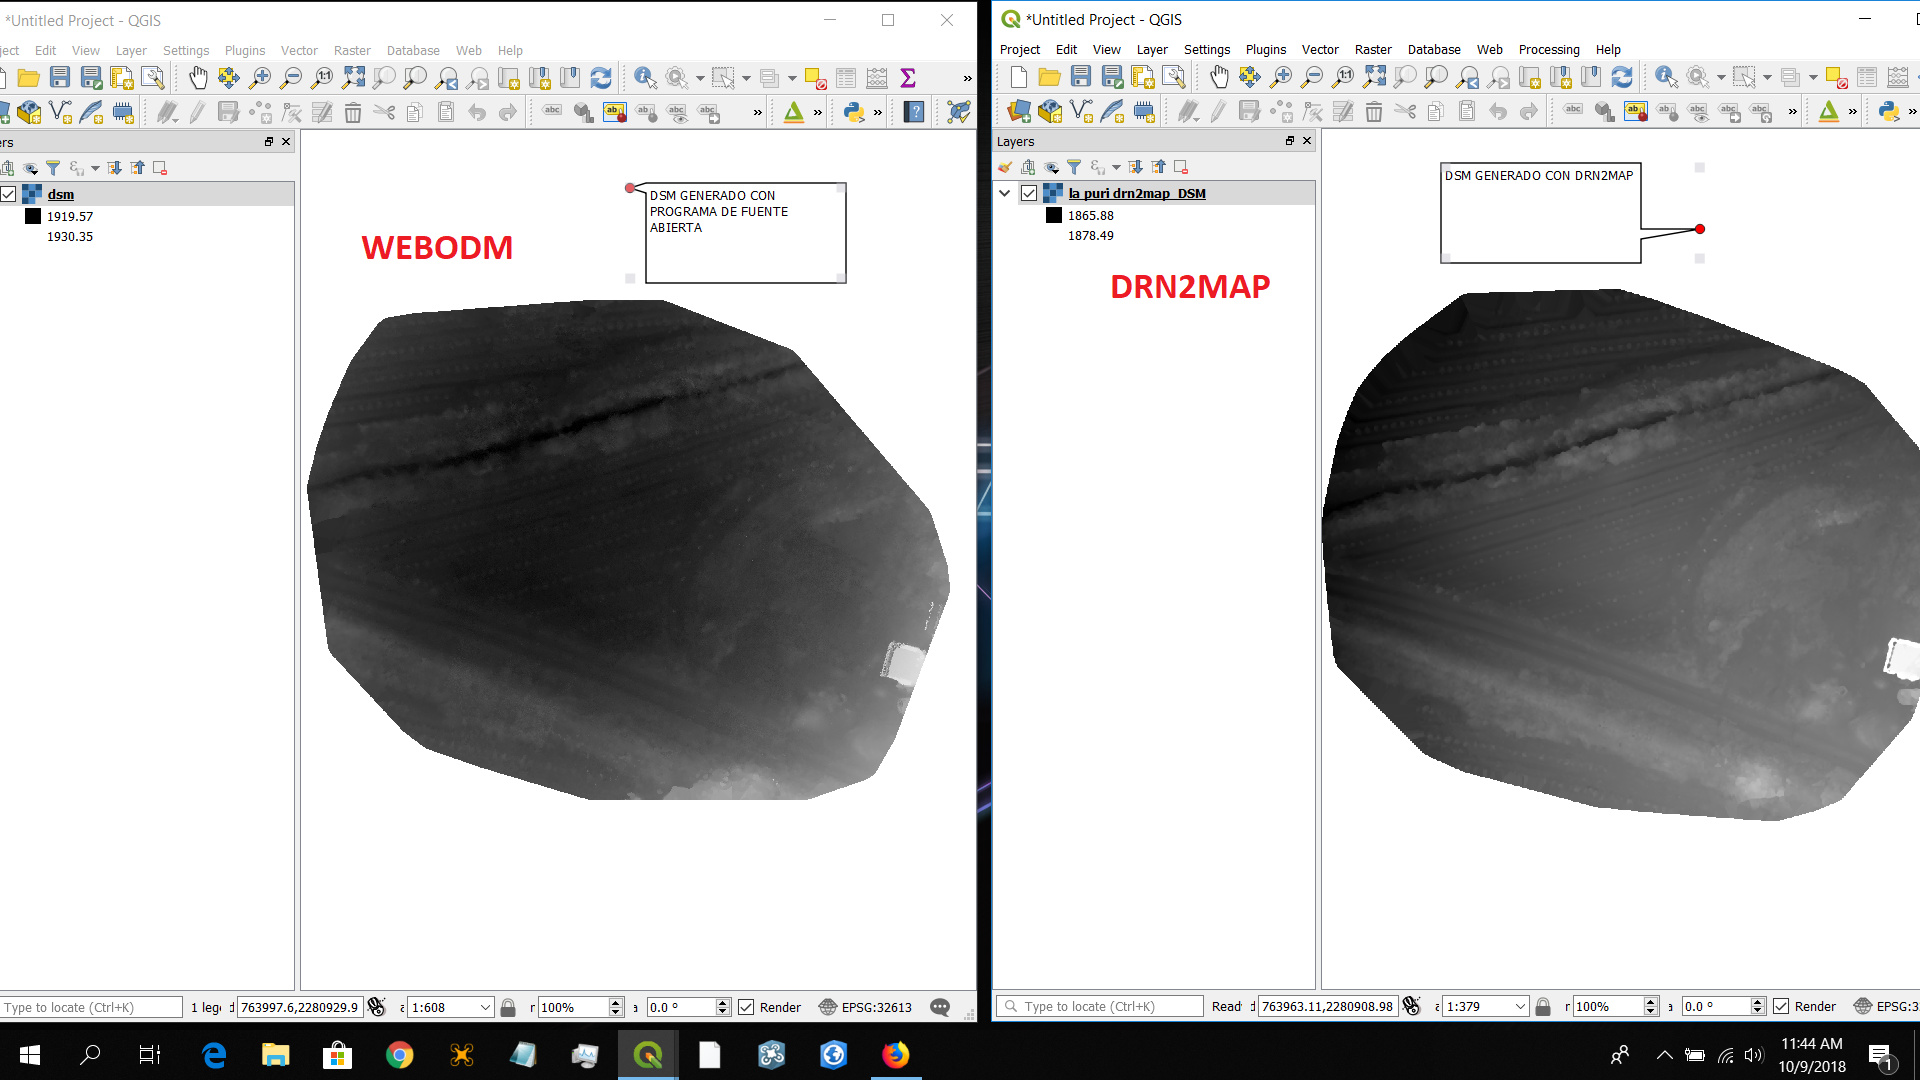This screenshot has height=1080, width=1920.
Task: Disable the Render checkbox in the status bar
Action: [1781, 1006]
